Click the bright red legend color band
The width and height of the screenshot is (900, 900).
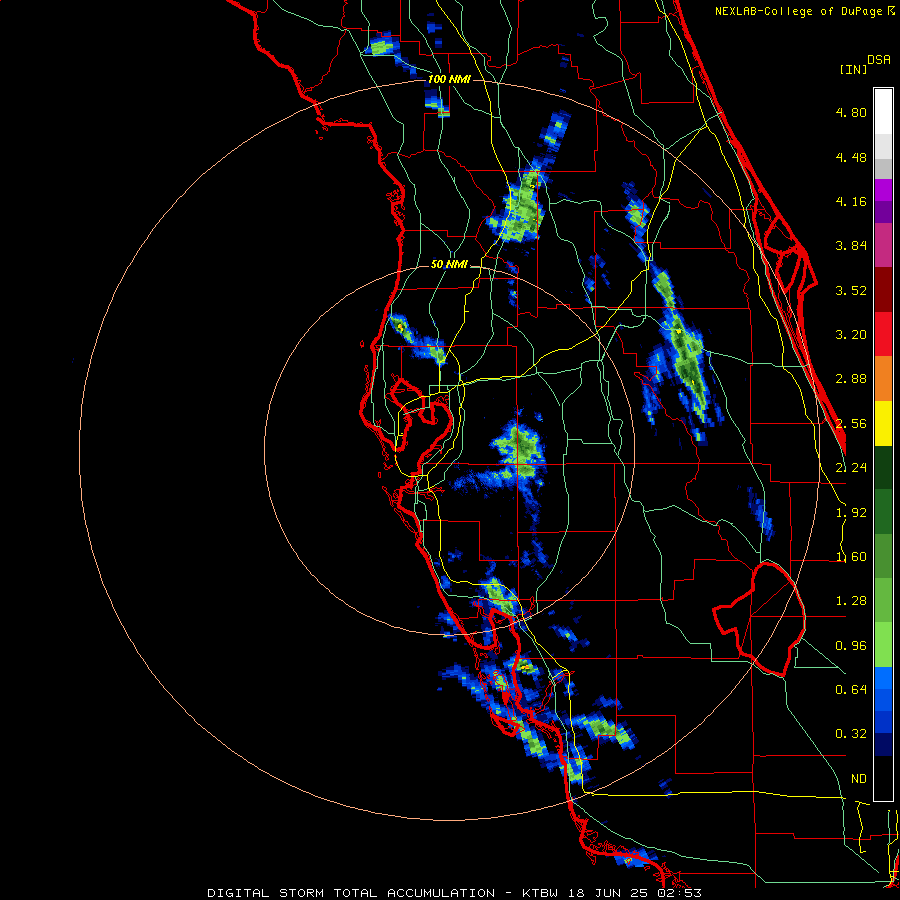point(883,334)
